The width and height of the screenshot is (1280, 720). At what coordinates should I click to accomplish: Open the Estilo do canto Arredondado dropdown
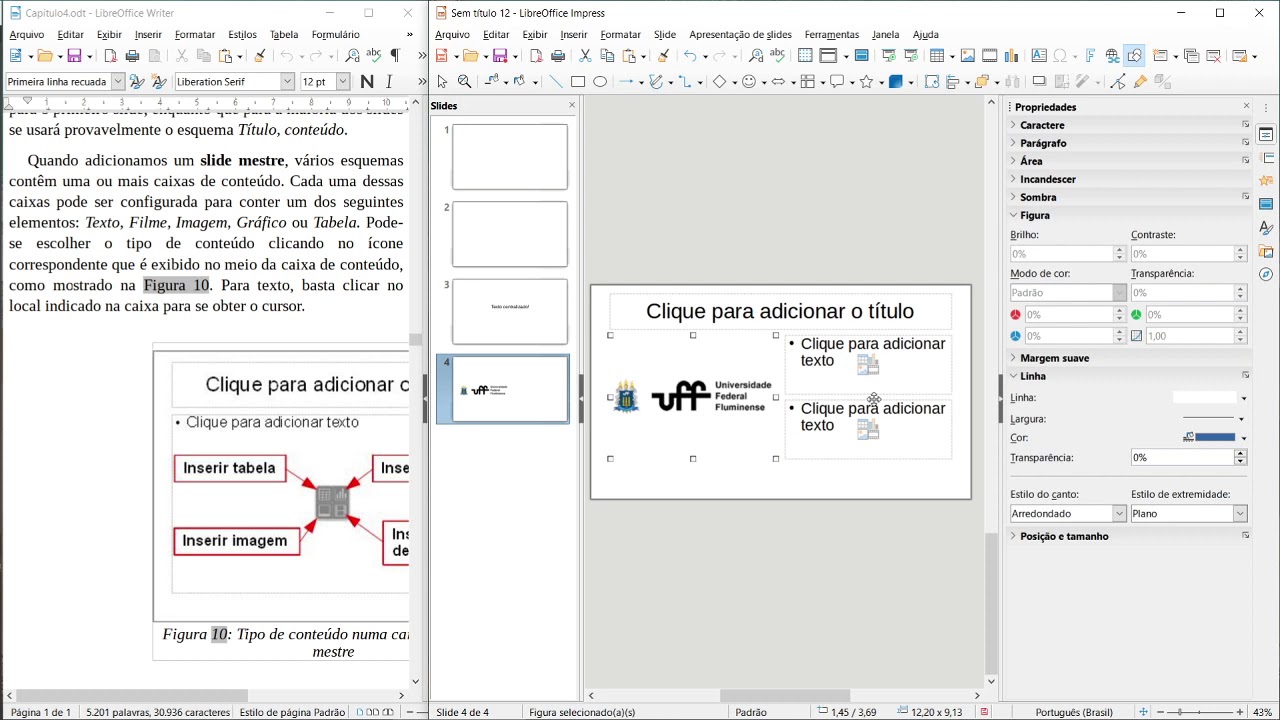[1119, 514]
